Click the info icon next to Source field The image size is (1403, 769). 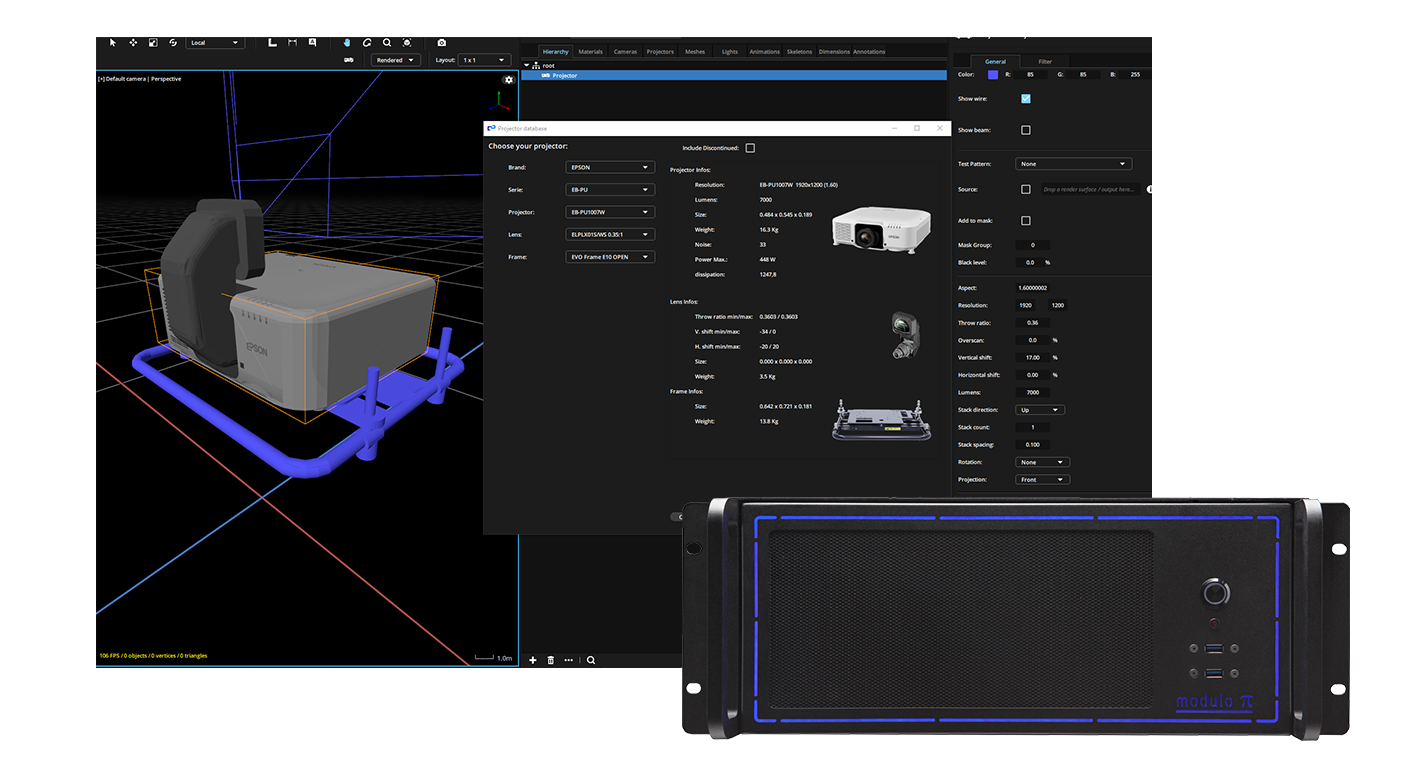(1149, 189)
